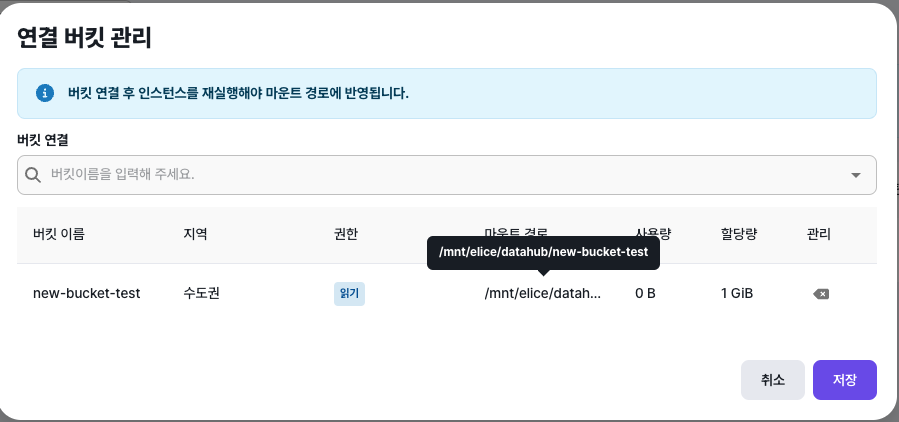Click the magnifier search icon

(34, 174)
